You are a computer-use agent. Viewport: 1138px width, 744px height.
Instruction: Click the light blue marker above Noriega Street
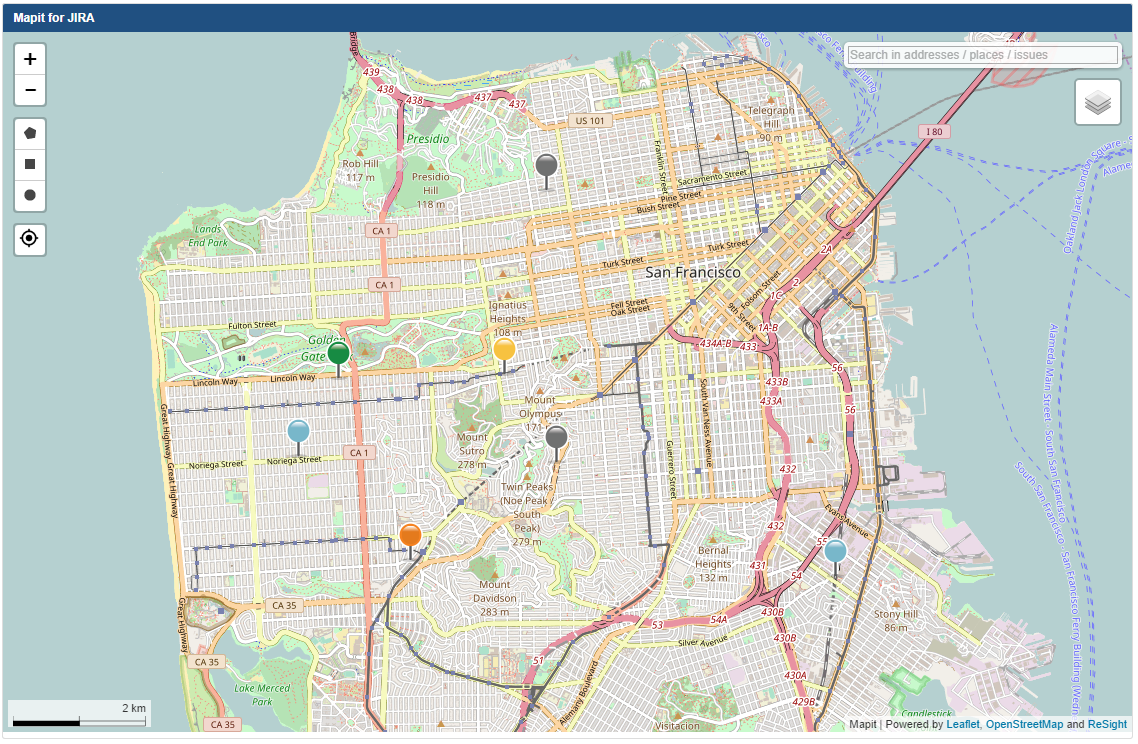point(298,432)
